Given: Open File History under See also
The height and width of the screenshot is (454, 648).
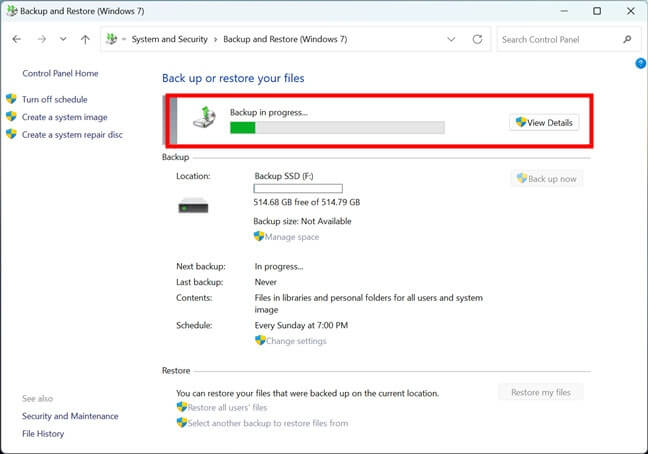Looking at the screenshot, I should point(43,433).
